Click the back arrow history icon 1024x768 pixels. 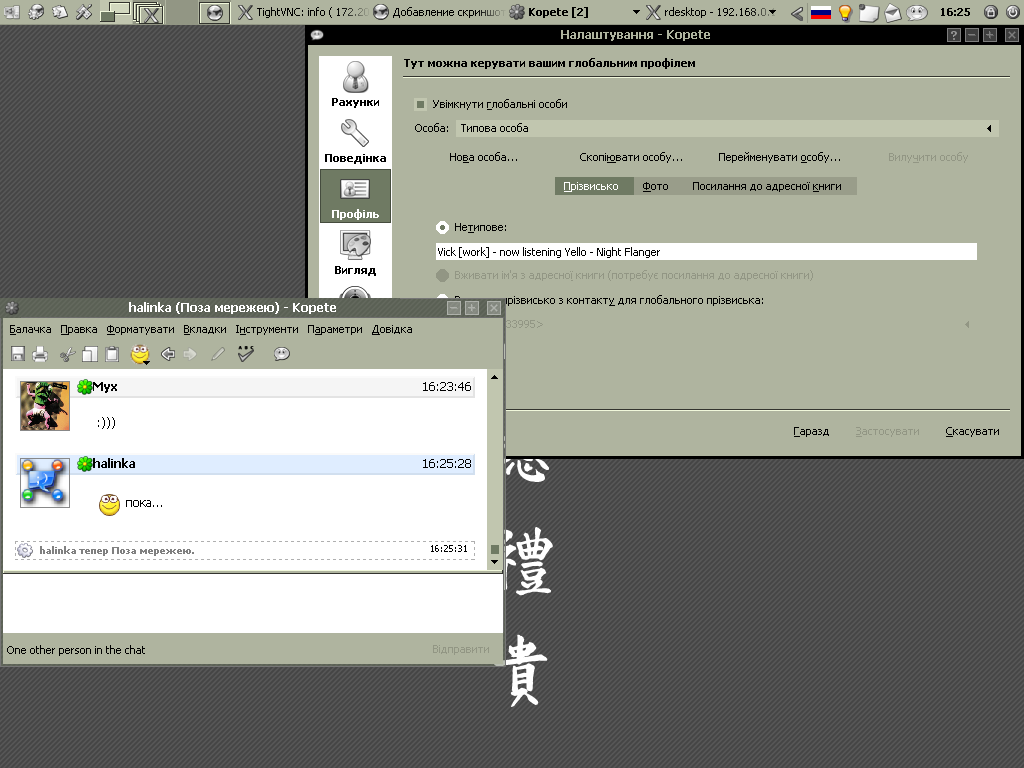(168, 354)
